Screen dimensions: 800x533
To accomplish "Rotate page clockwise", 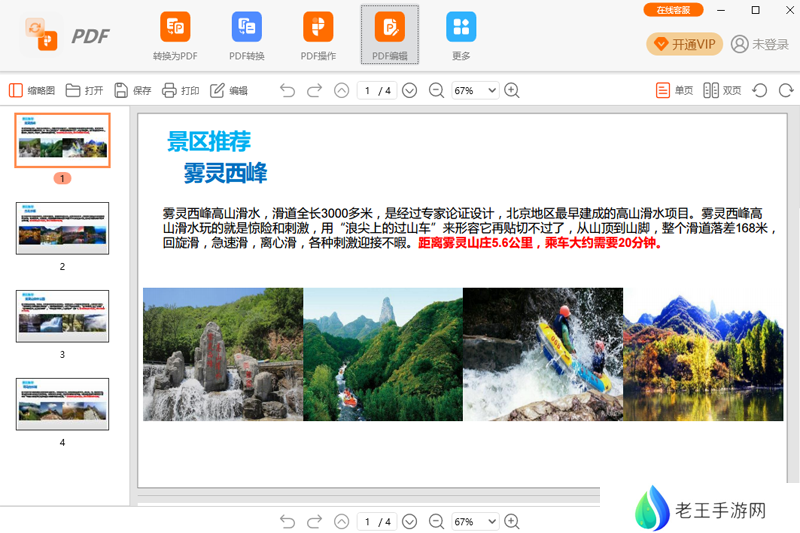I will click(786, 91).
